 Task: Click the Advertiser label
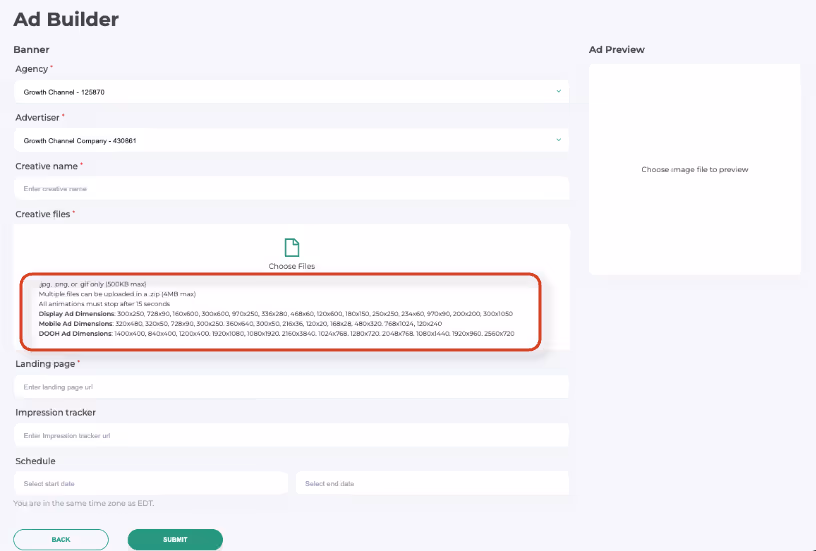(37, 118)
